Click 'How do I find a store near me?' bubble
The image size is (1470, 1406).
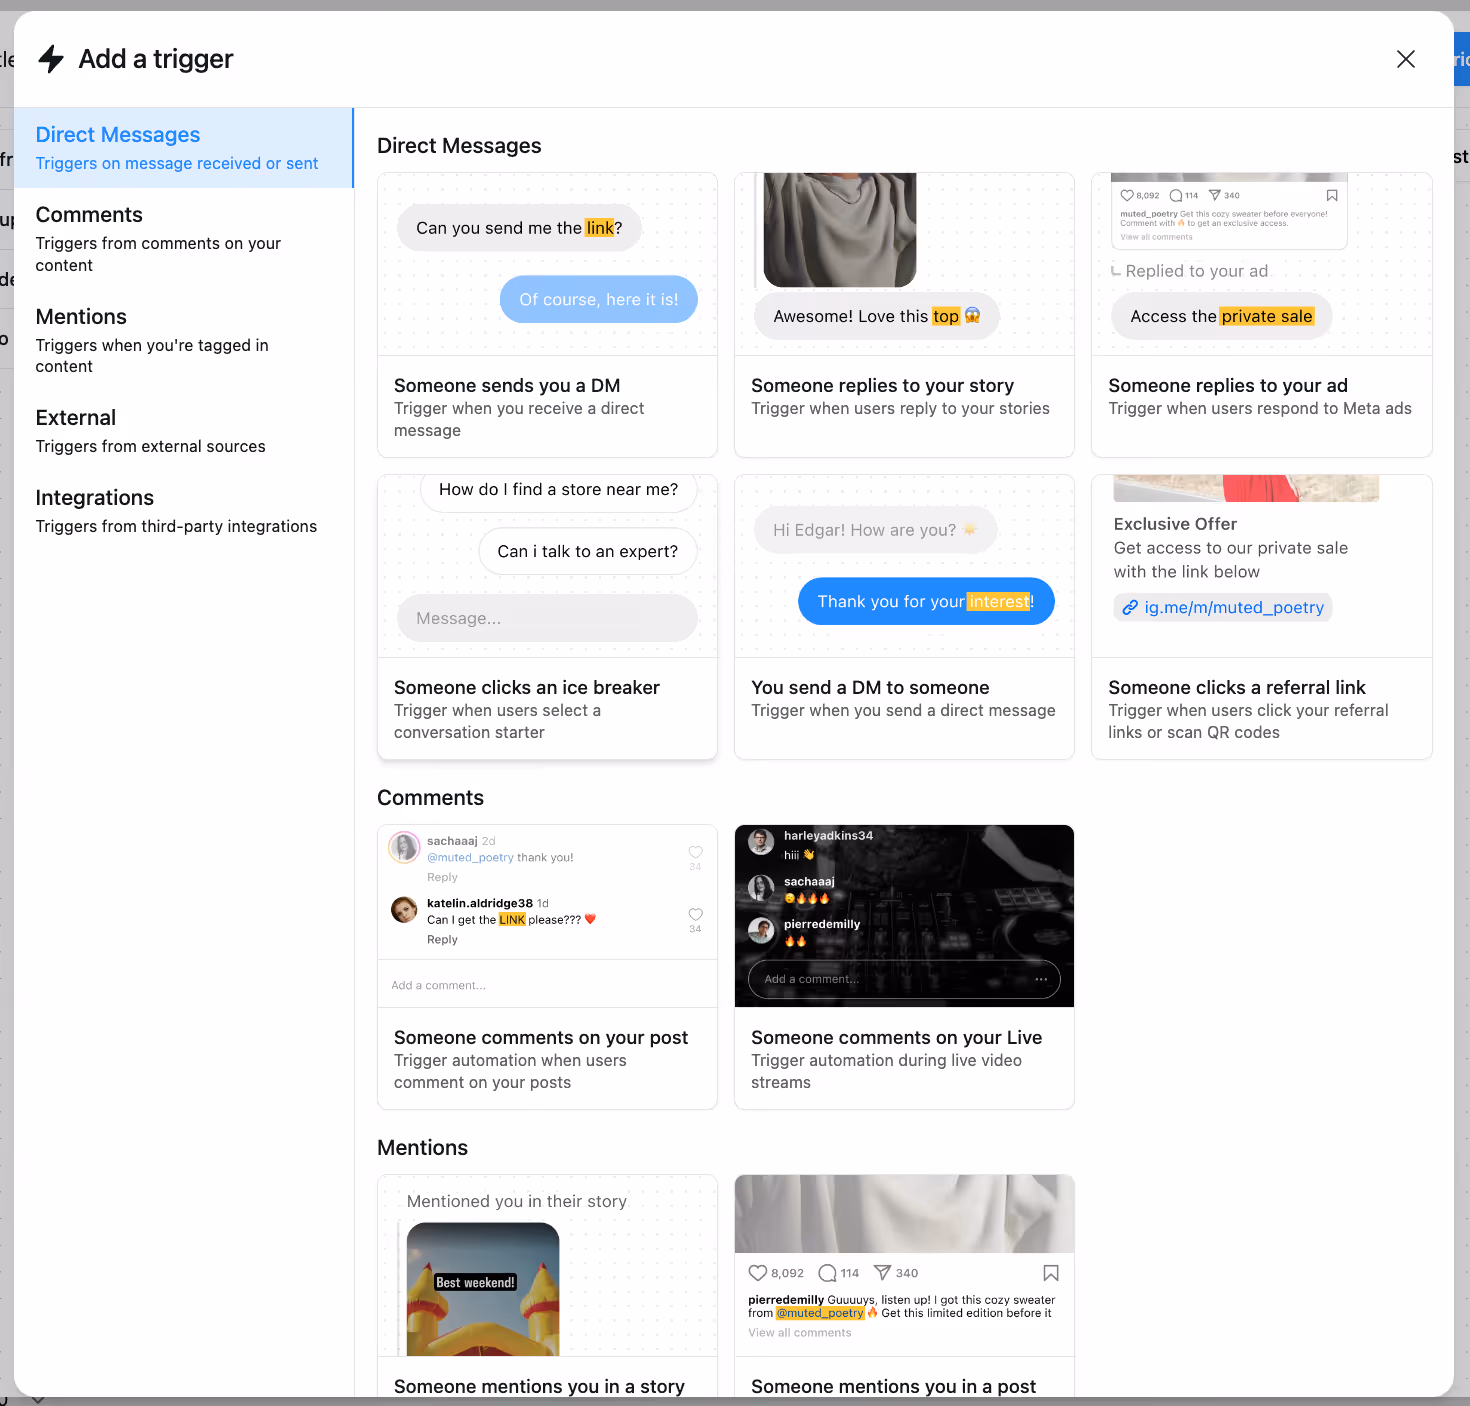(558, 490)
